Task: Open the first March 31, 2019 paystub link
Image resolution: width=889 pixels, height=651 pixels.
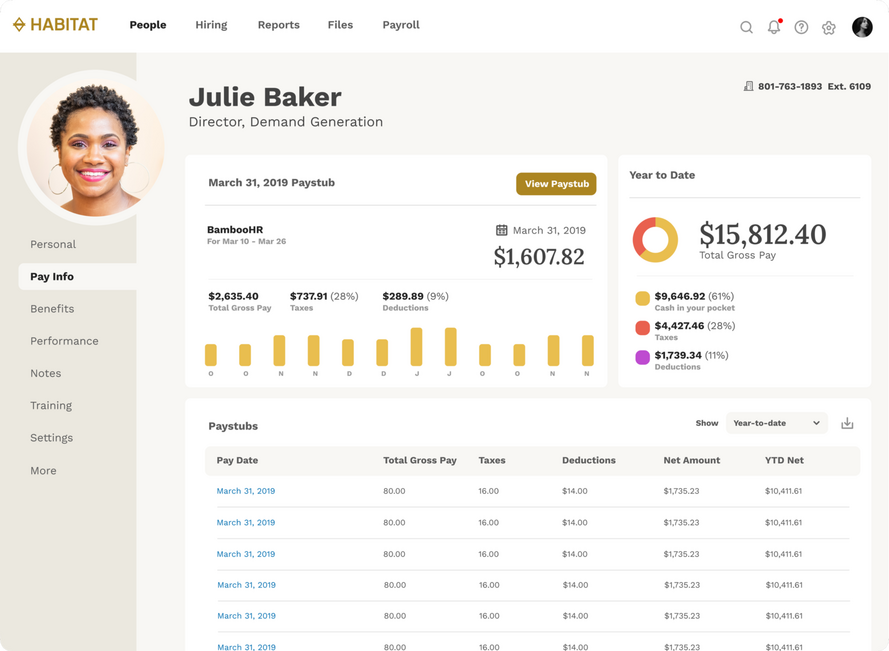Action: (x=246, y=491)
